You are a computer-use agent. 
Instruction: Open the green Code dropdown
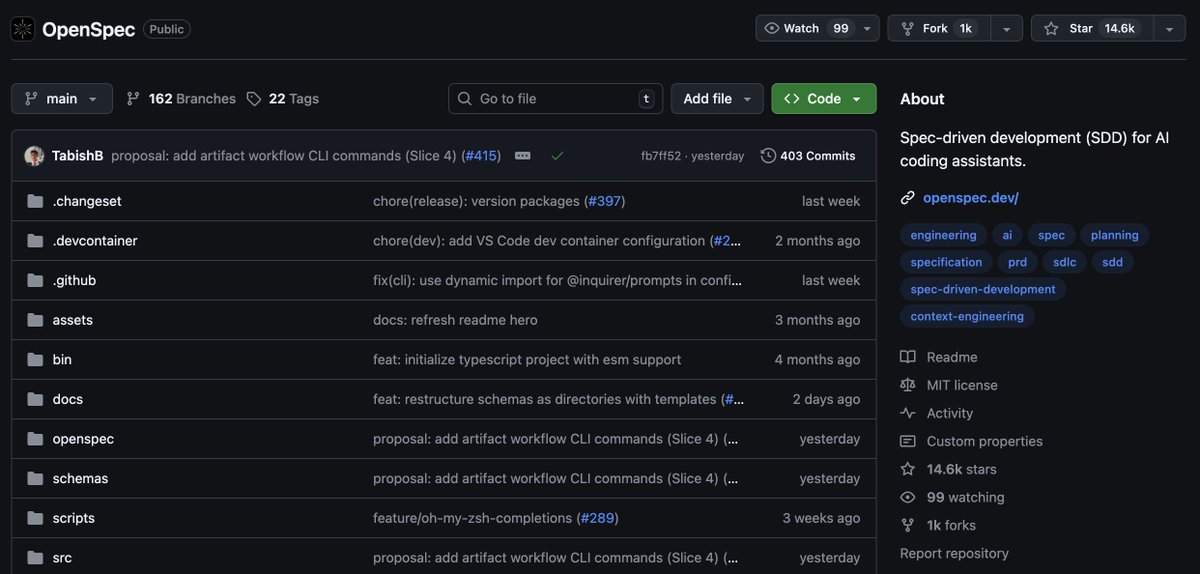(x=823, y=99)
